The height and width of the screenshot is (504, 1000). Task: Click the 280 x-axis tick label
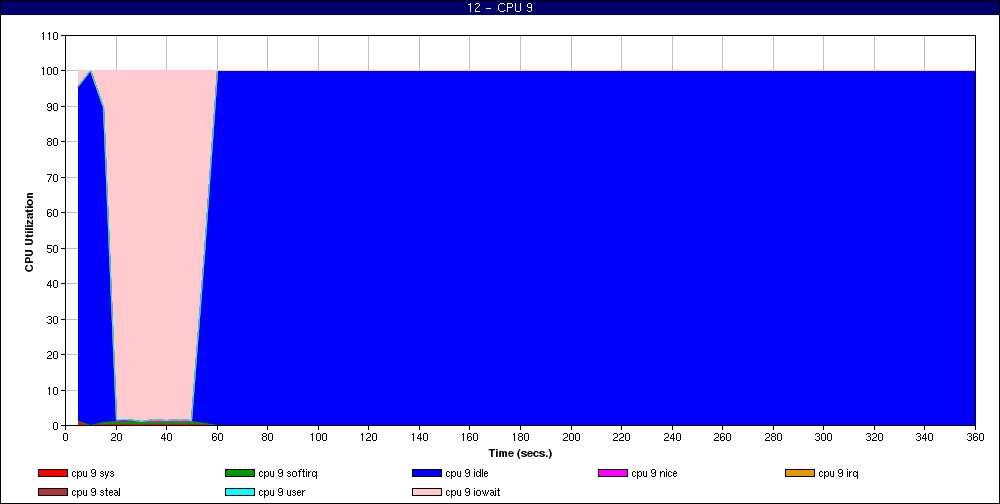click(773, 438)
